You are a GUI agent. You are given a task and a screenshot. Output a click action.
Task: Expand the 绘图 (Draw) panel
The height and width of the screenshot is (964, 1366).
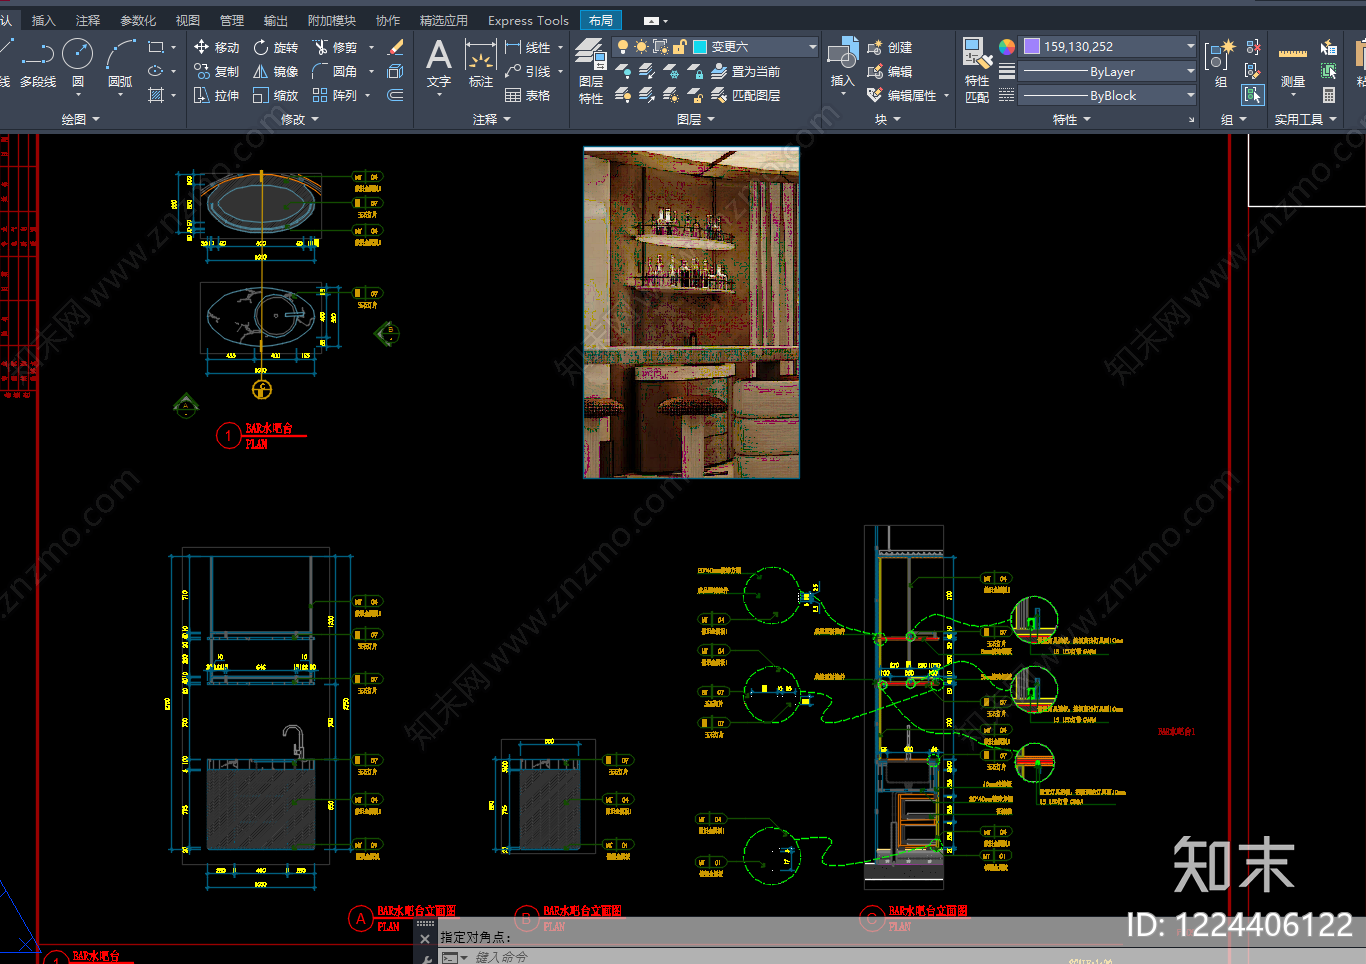[81, 119]
